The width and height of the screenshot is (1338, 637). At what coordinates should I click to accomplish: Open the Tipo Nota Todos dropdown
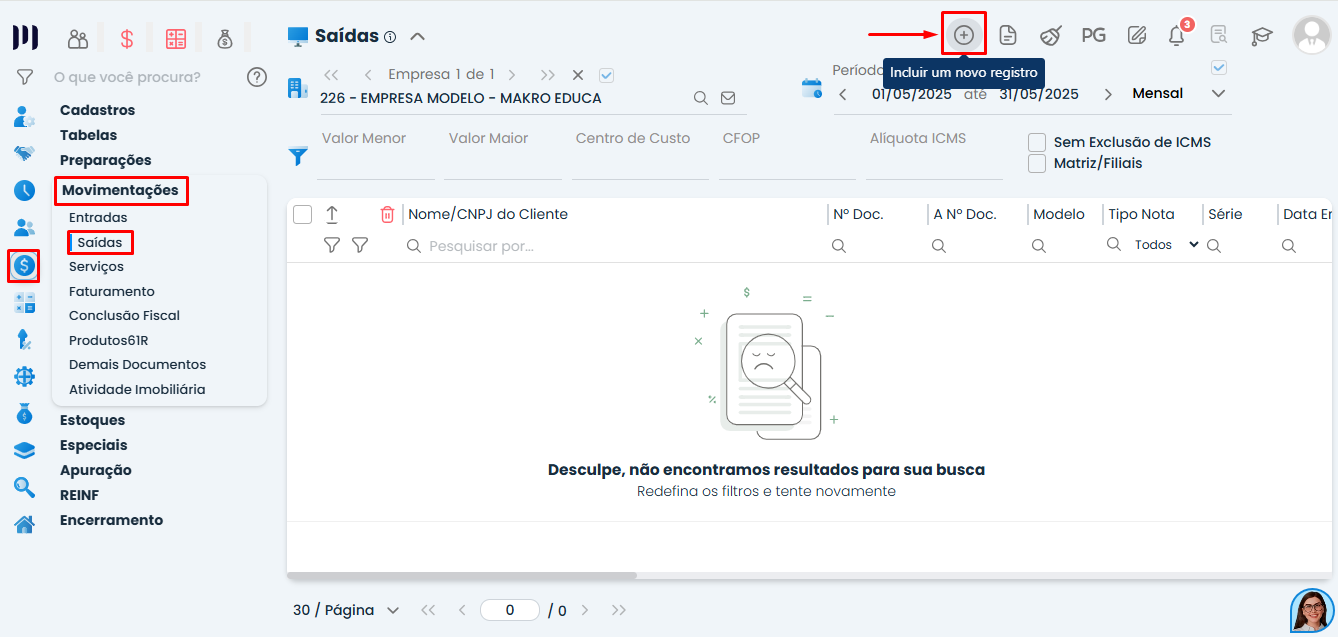click(1165, 245)
